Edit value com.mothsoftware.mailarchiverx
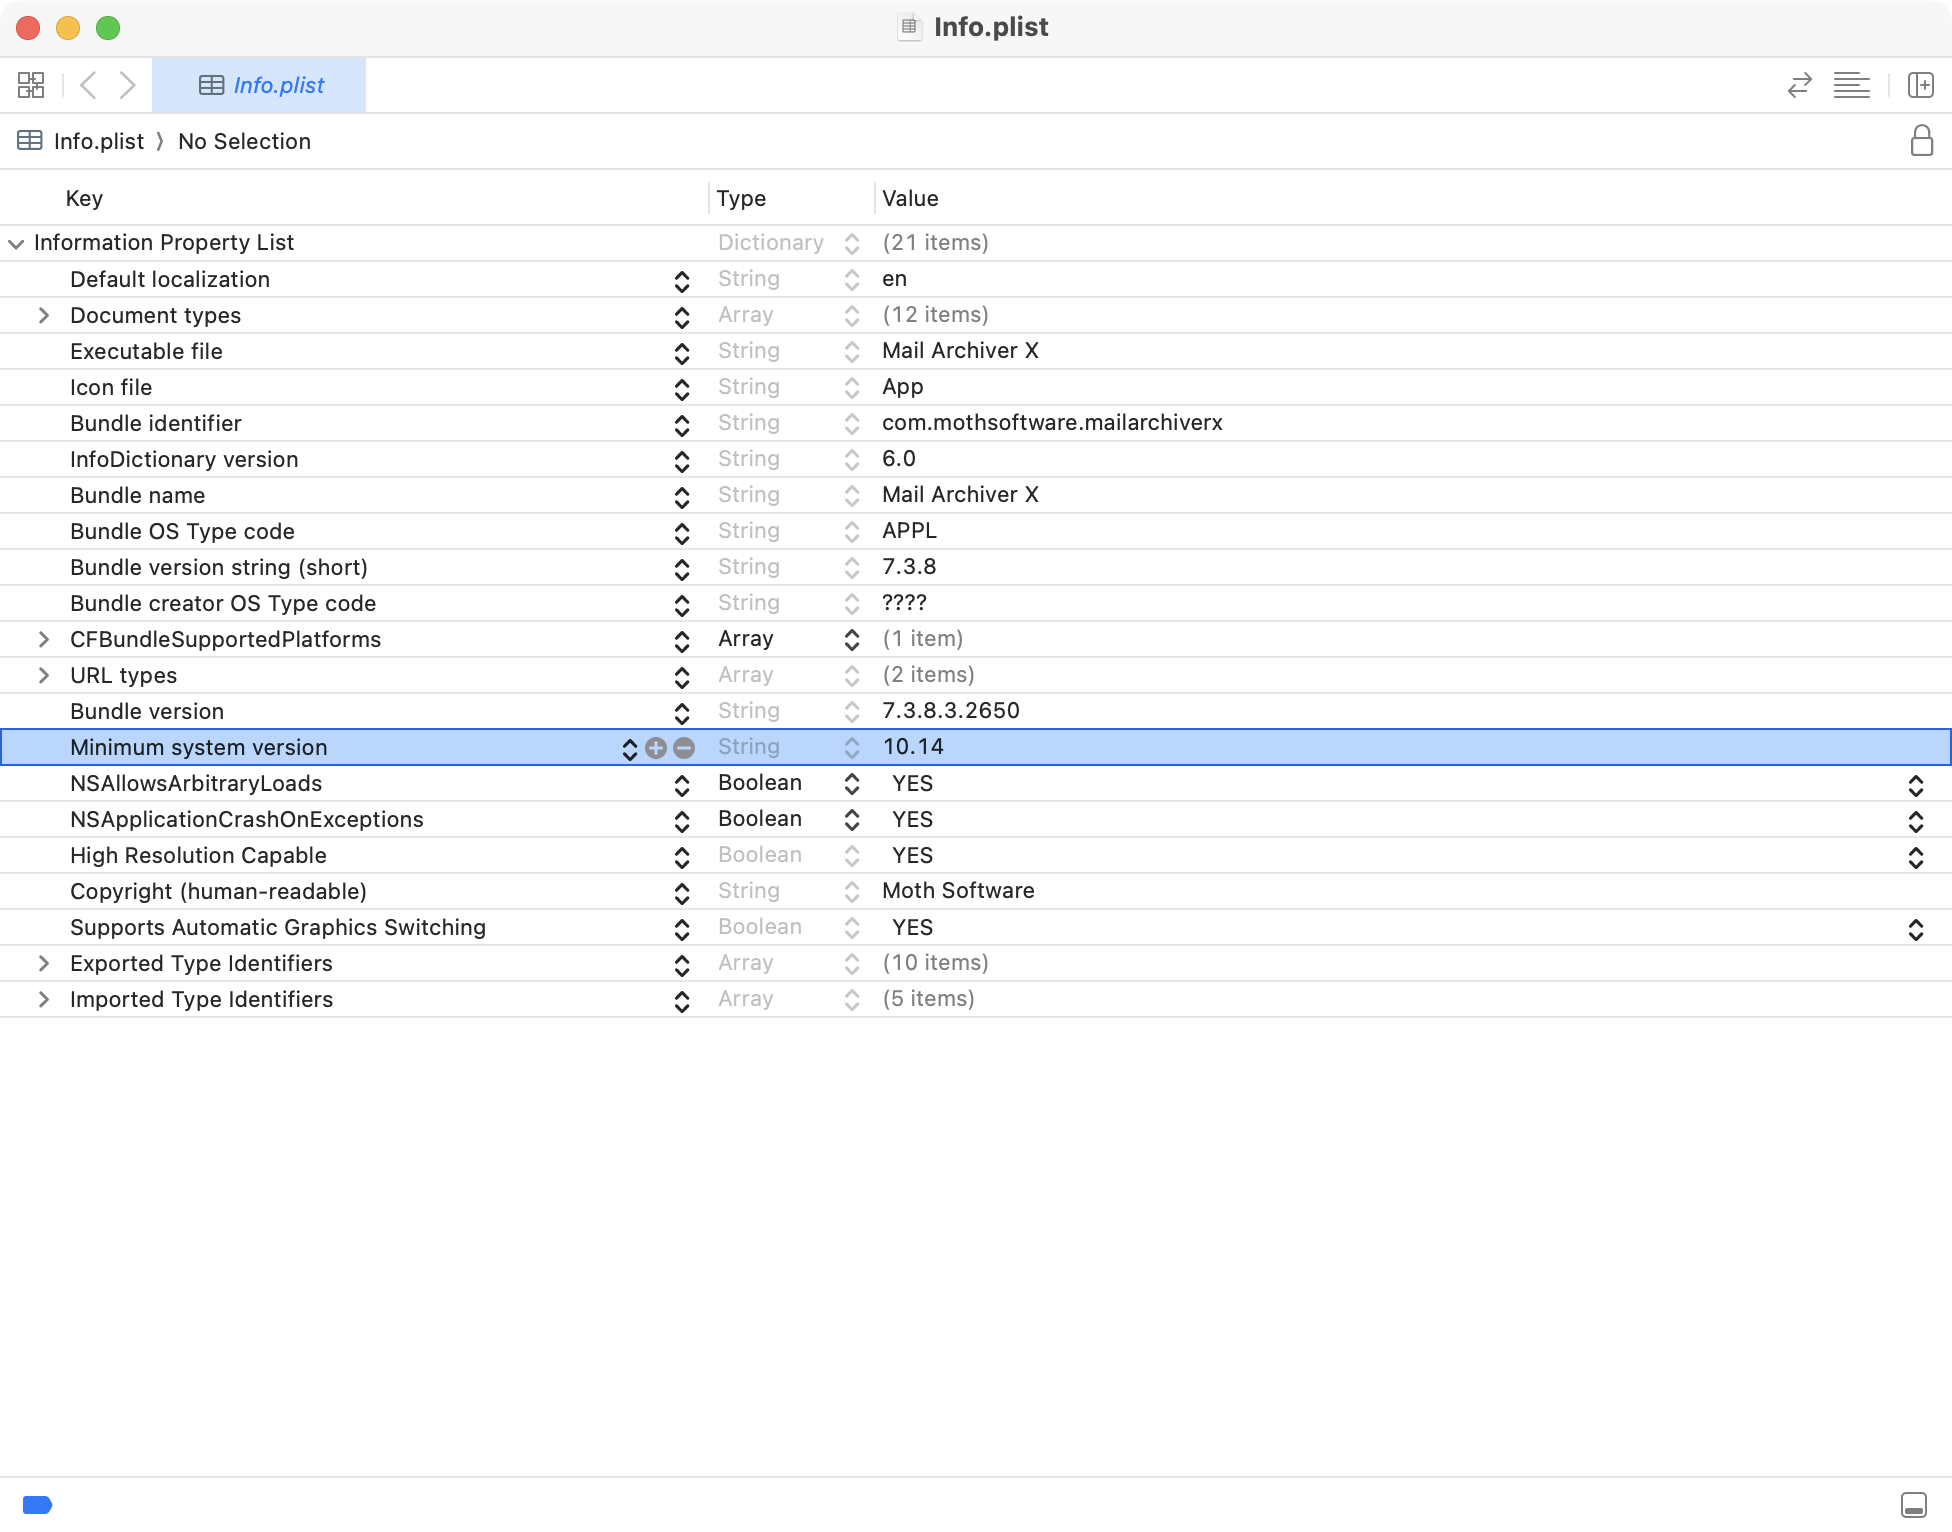 pyautogui.click(x=1052, y=423)
